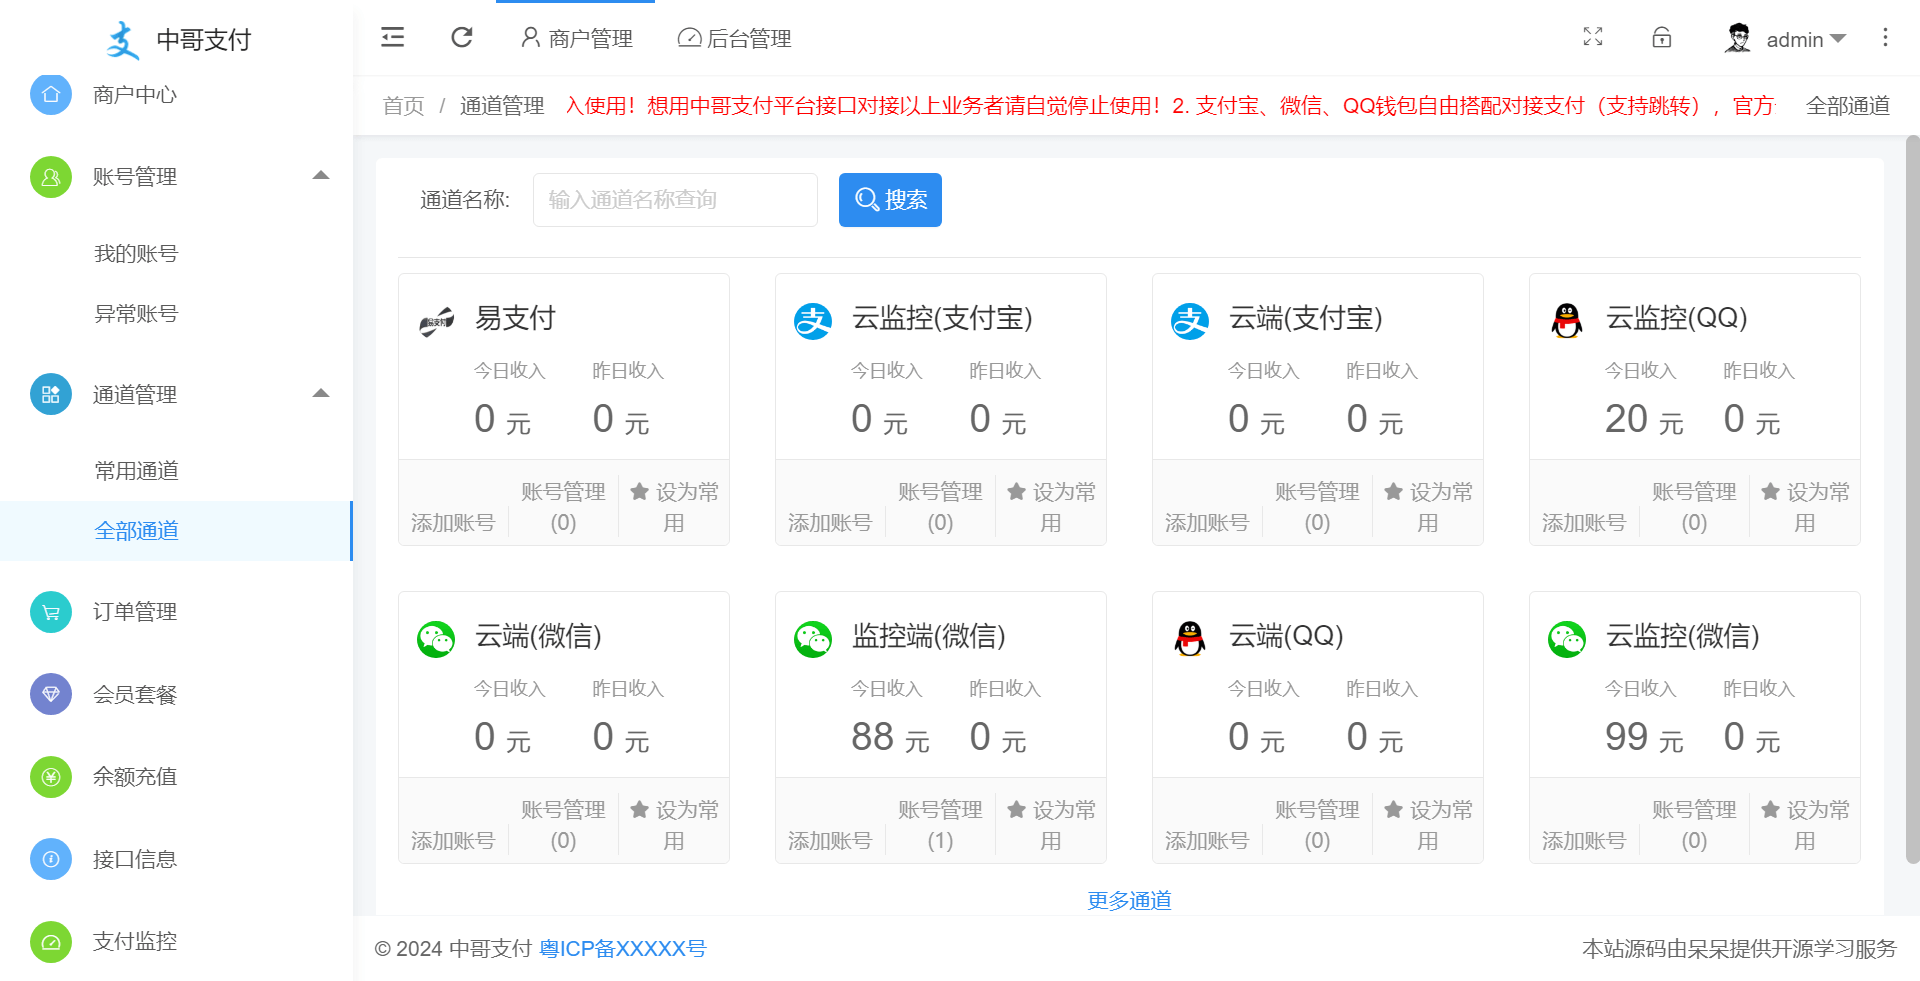Collapse the 账号管理 sidebar group
The height and width of the screenshot is (981, 1920).
pos(321,176)
